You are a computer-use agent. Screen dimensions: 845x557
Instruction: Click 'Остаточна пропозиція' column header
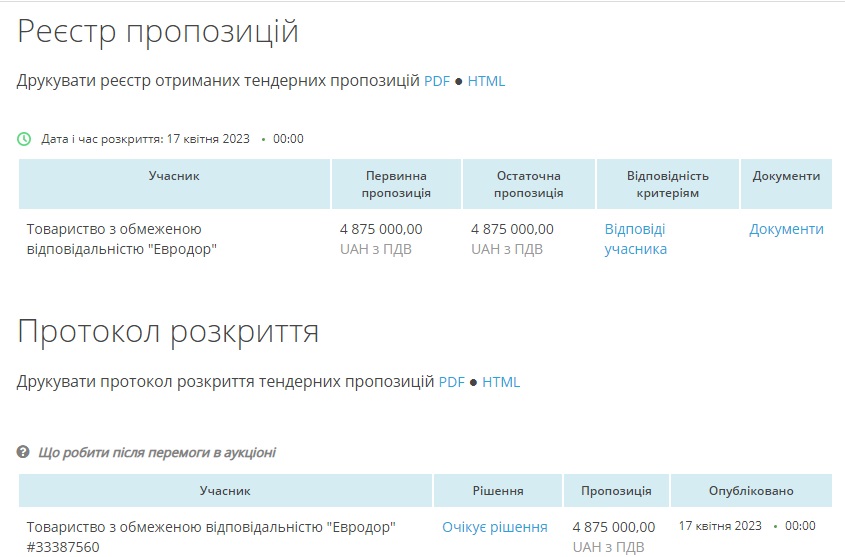click(x=529, y=184)
